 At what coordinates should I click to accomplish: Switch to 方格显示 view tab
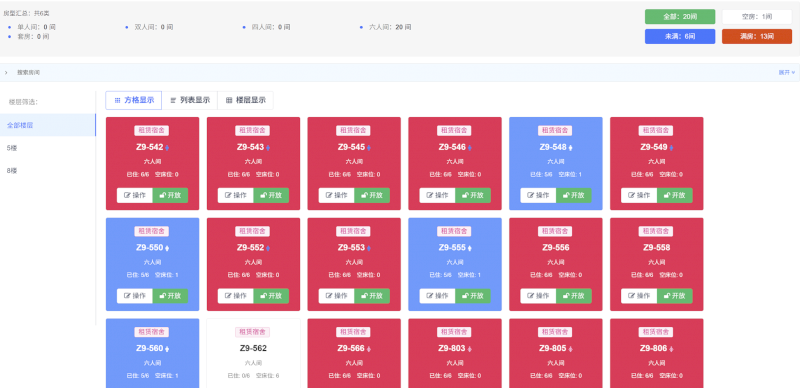pos(134,101)
